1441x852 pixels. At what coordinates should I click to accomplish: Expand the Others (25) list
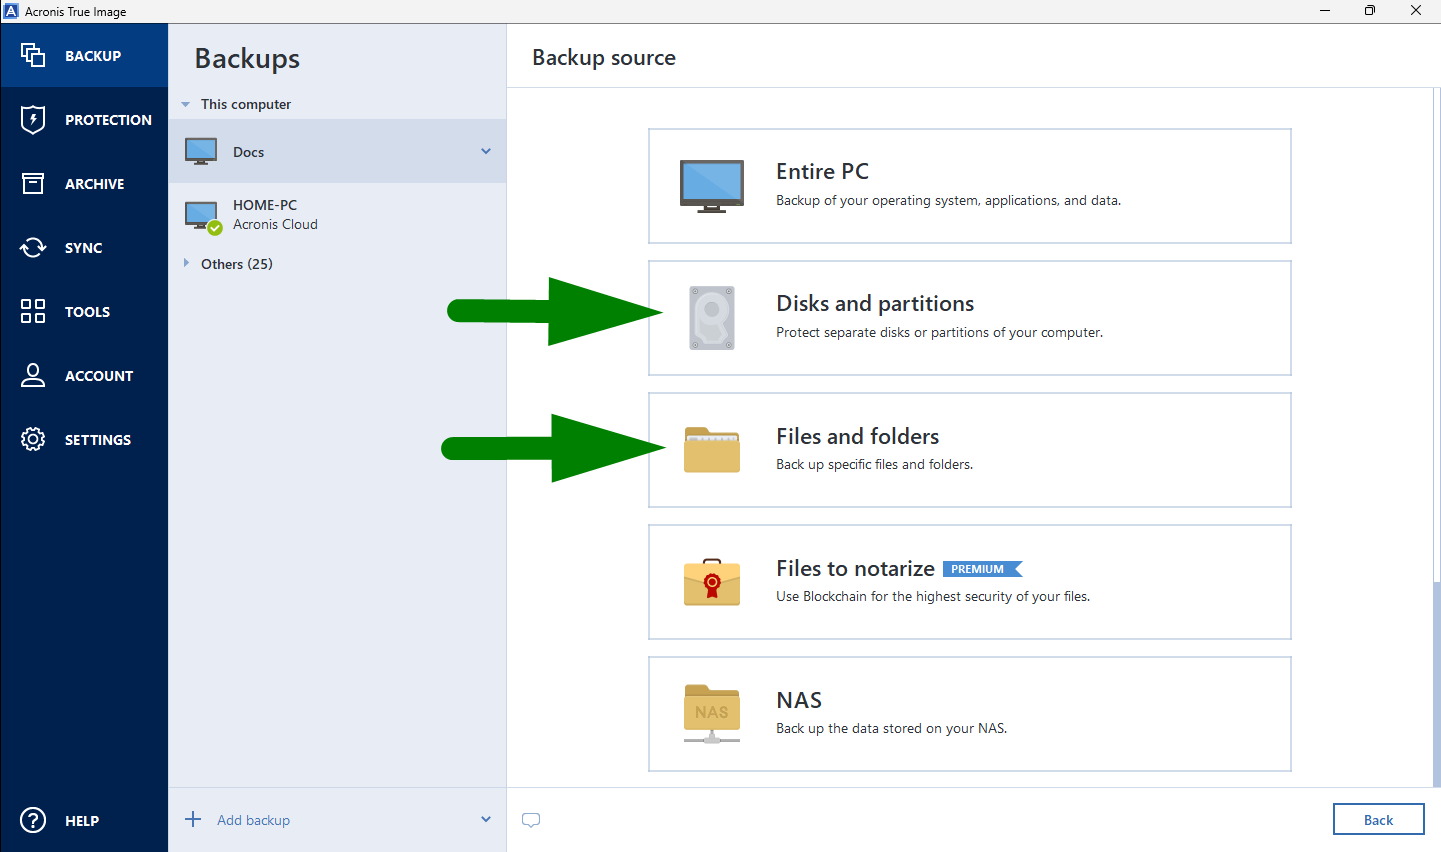tap(188, 263)
